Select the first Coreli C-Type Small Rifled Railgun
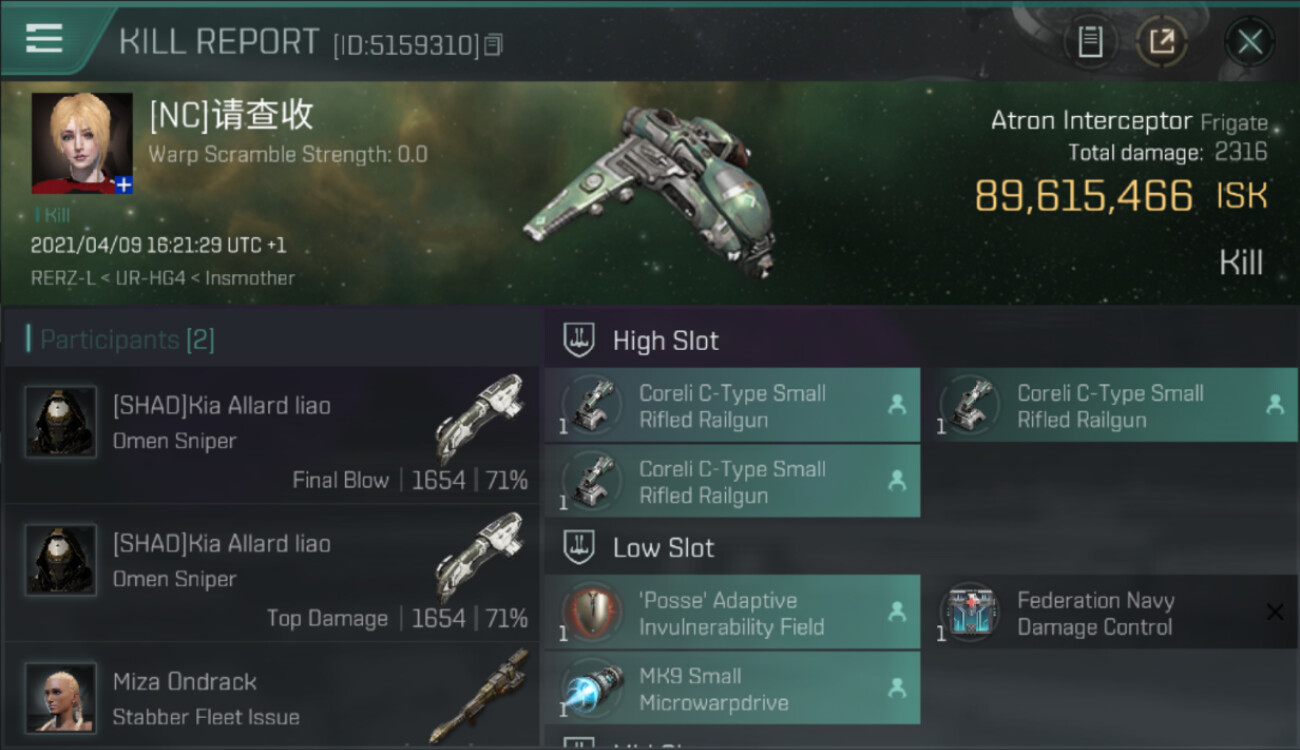Image resolution: width=1300 pixels, height=750 pixels. pos(732,406)
